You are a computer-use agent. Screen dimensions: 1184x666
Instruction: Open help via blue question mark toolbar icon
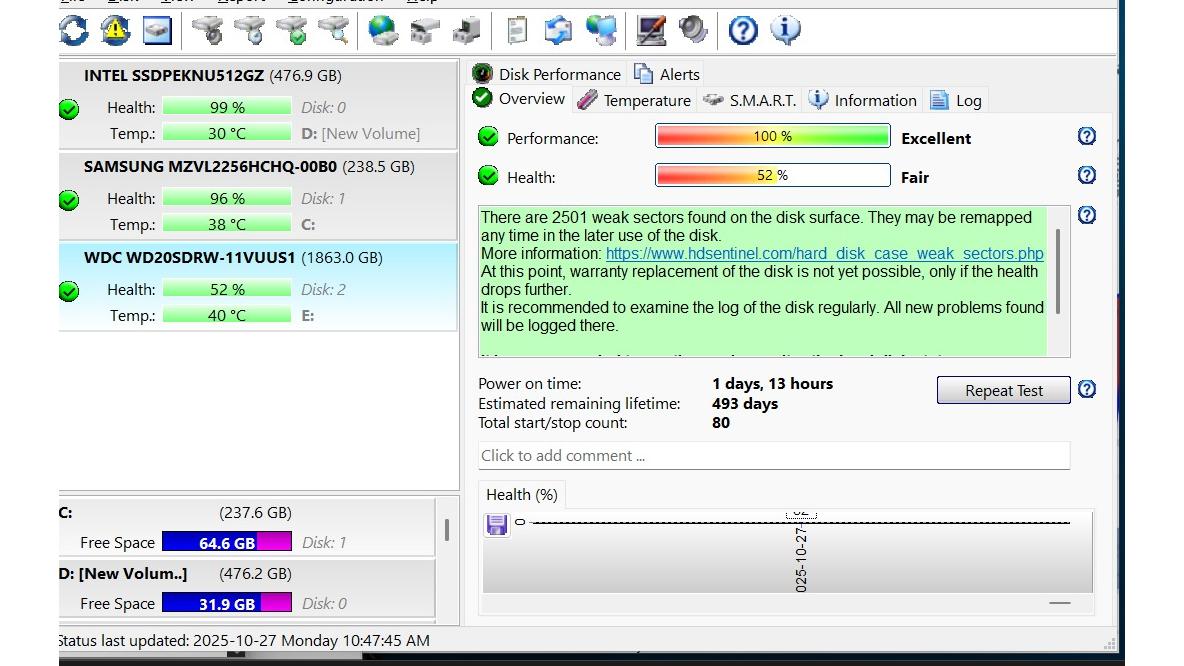pos(743,31)
